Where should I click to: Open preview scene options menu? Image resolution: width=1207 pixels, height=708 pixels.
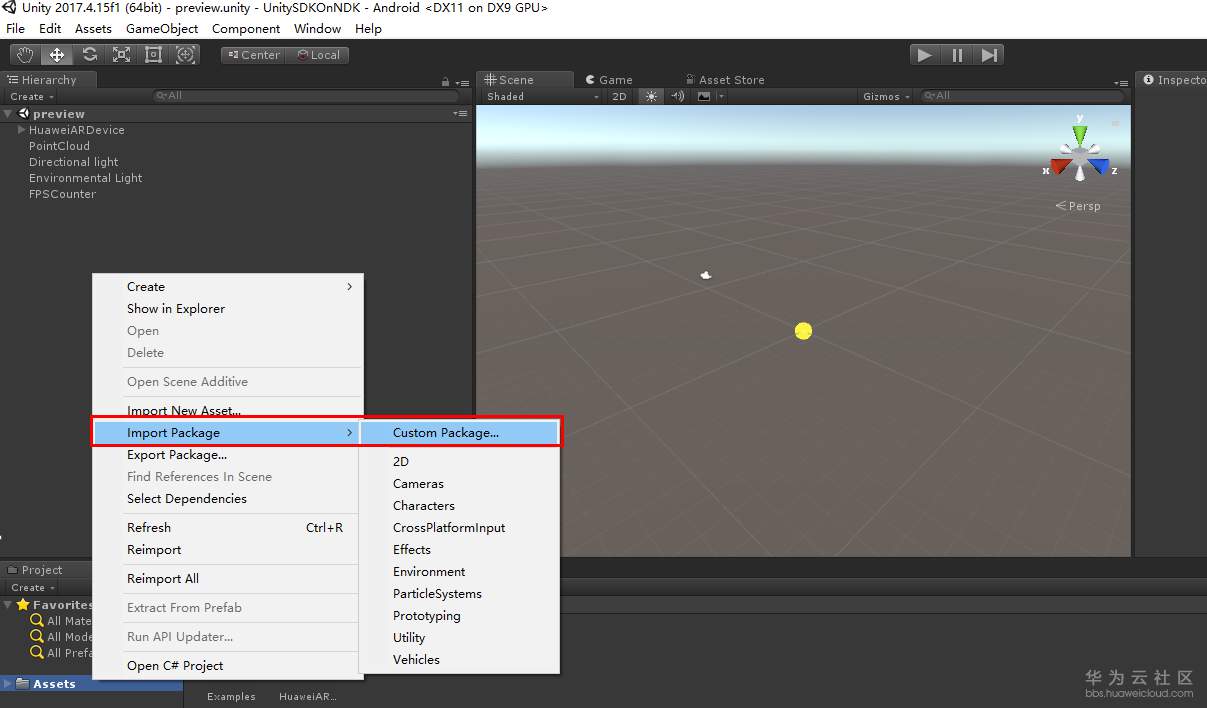point(460,114)
